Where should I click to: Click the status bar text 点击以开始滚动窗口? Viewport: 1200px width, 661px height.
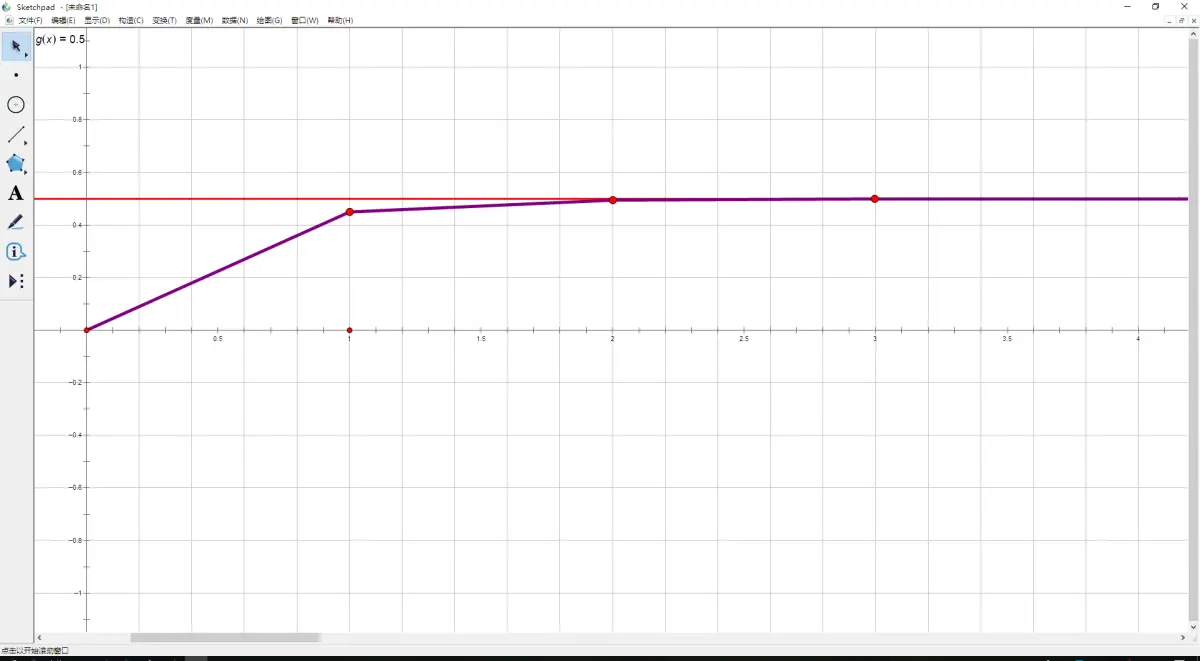coord(35,651)
